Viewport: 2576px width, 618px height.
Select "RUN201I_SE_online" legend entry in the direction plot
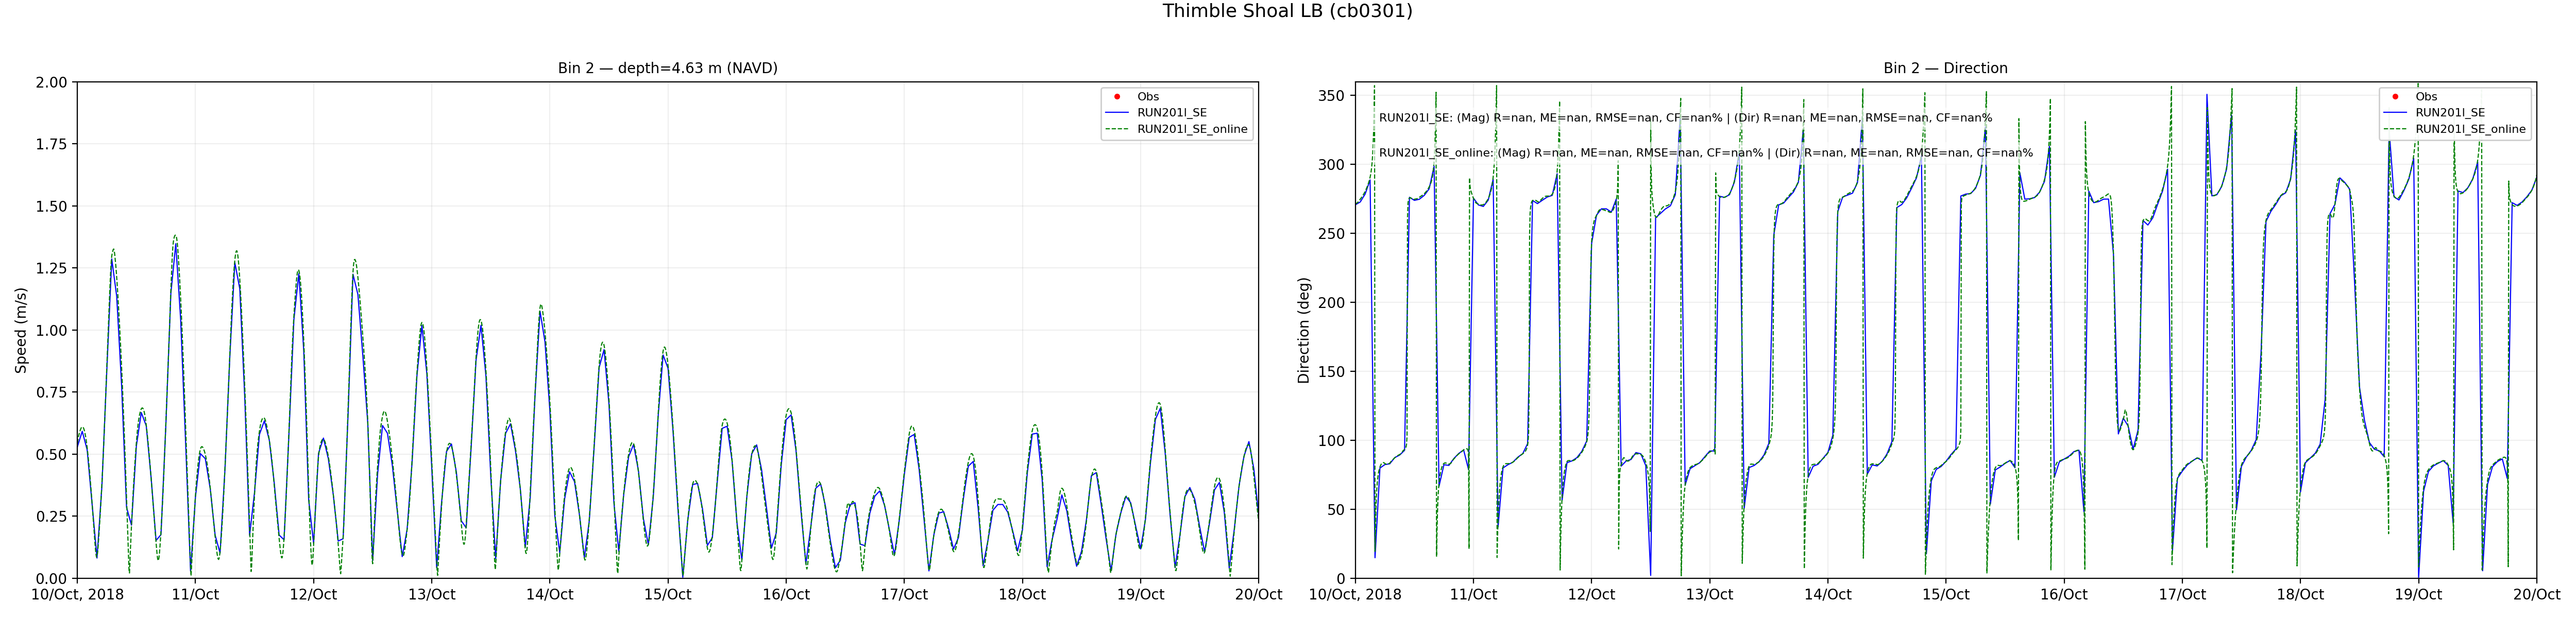point(2470,129)
